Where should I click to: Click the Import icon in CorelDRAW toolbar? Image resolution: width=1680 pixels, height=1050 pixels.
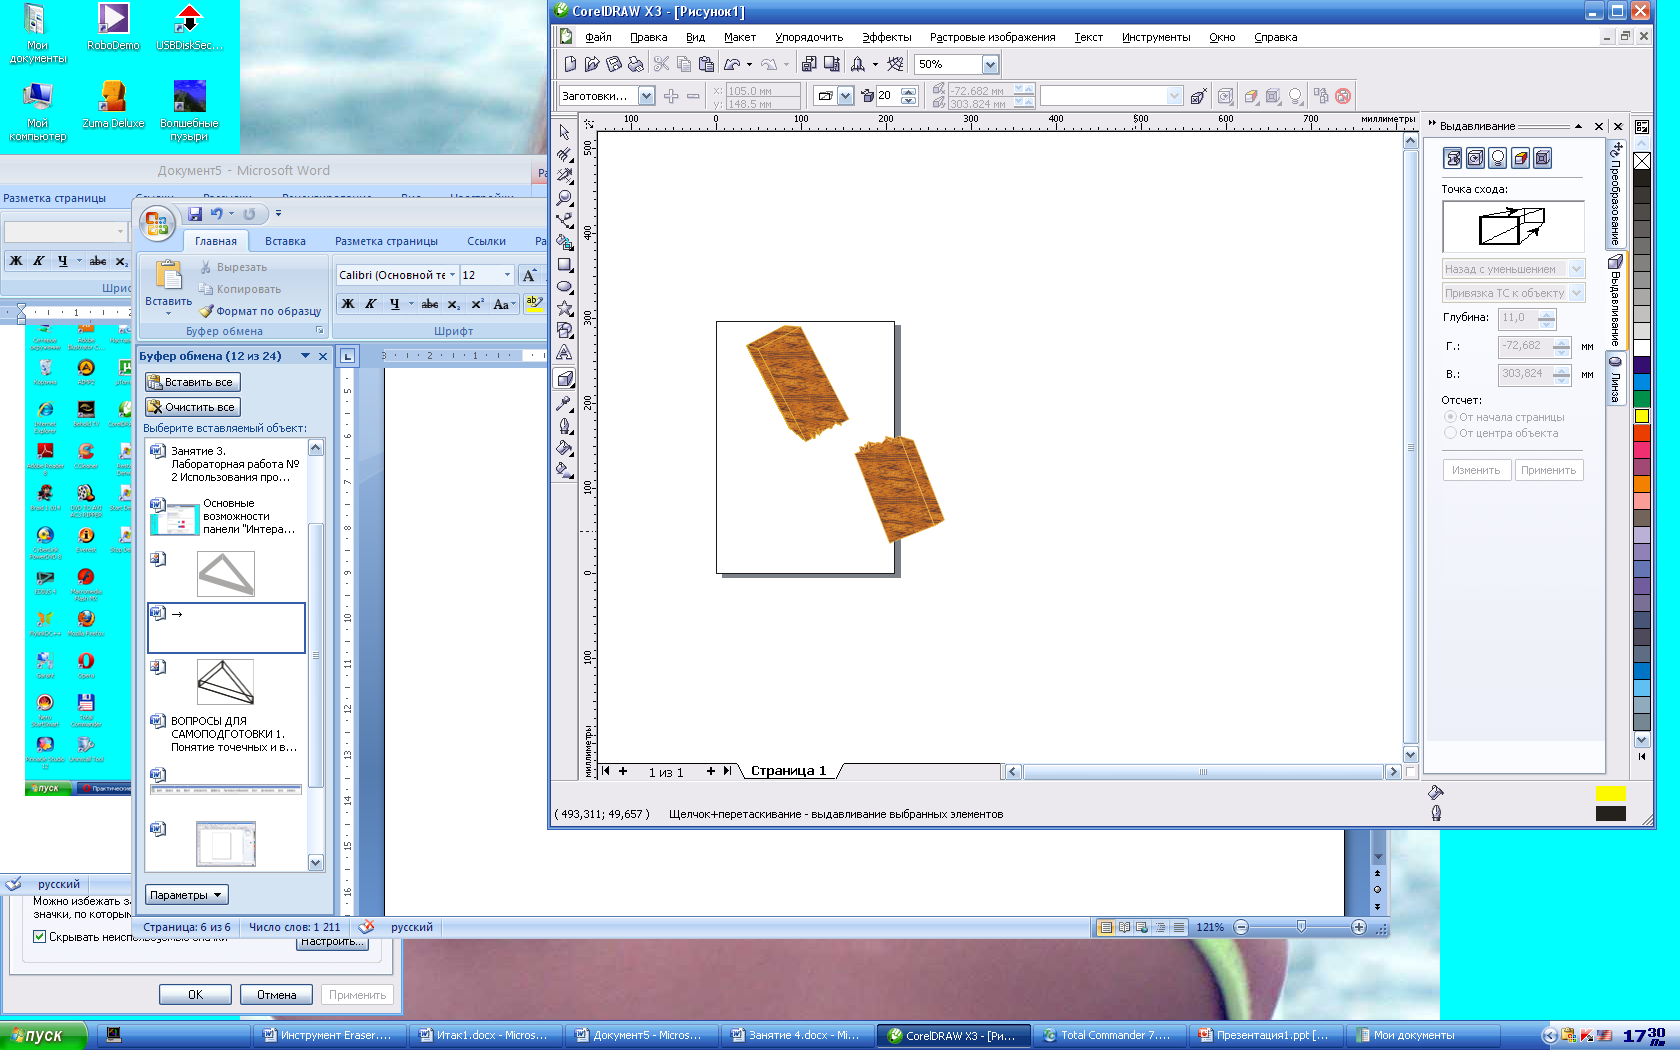click(x=809, y=64)
